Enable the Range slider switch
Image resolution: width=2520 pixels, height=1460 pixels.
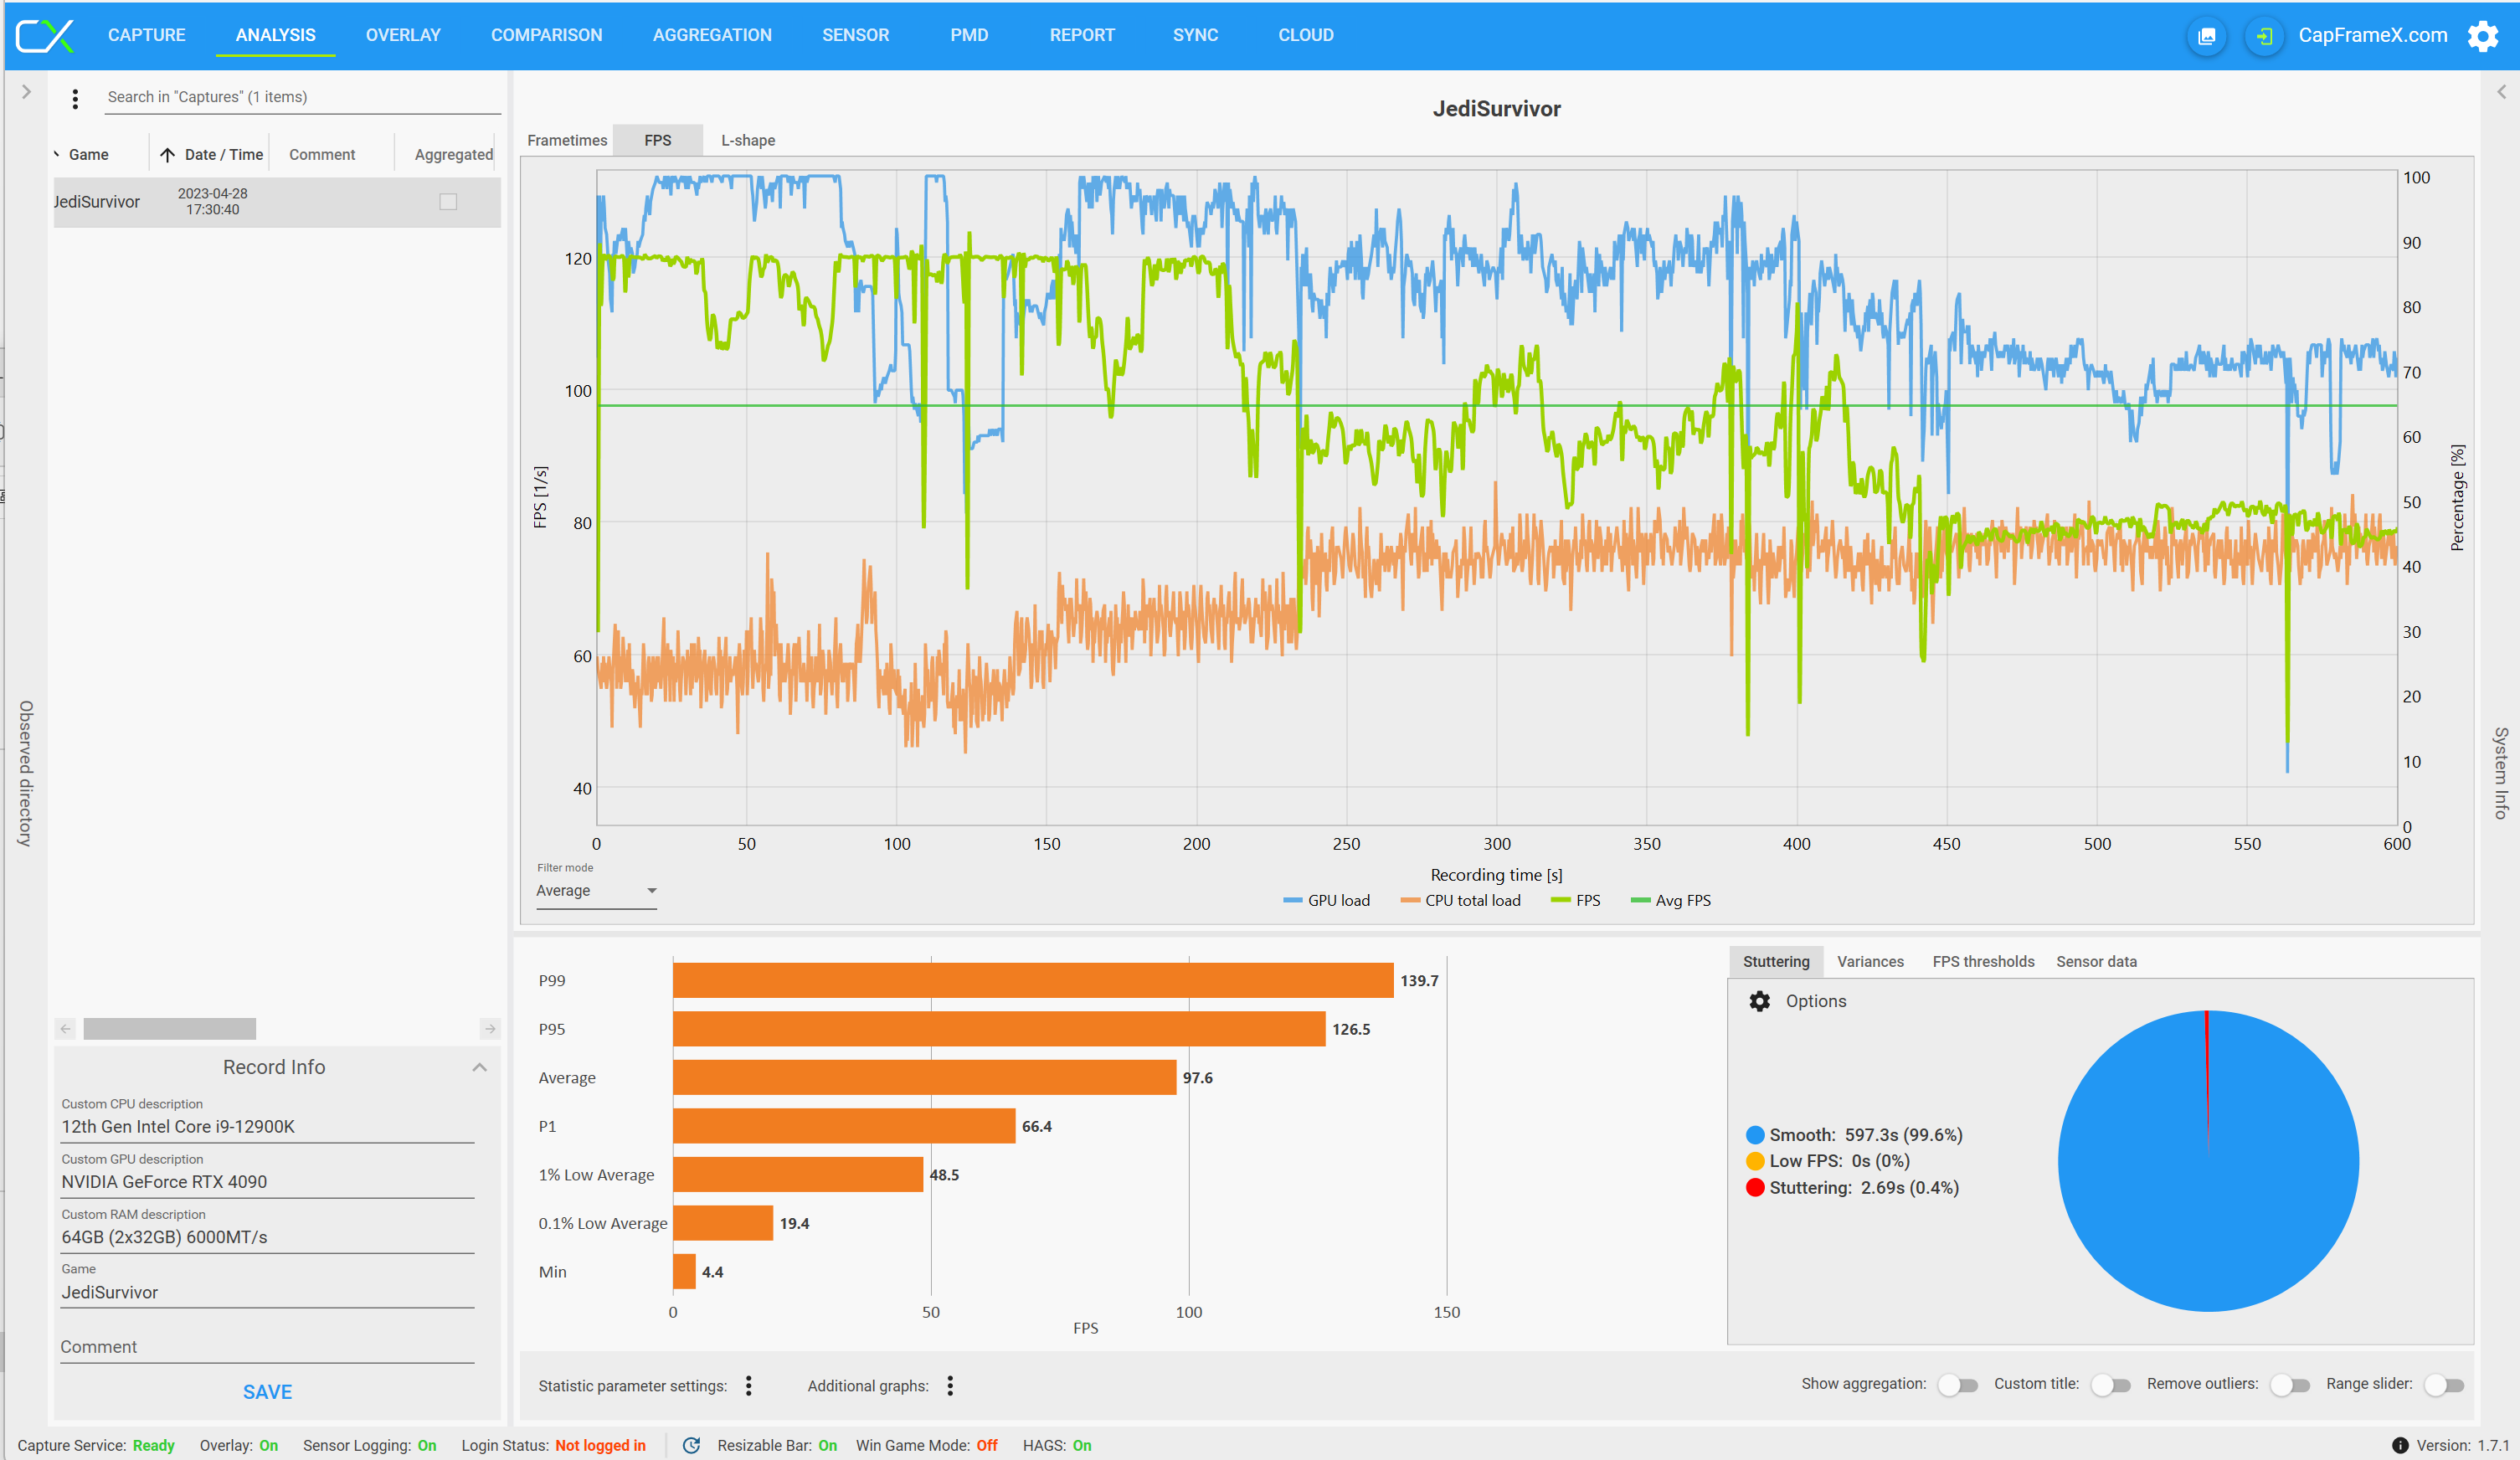point(2444,1385)
